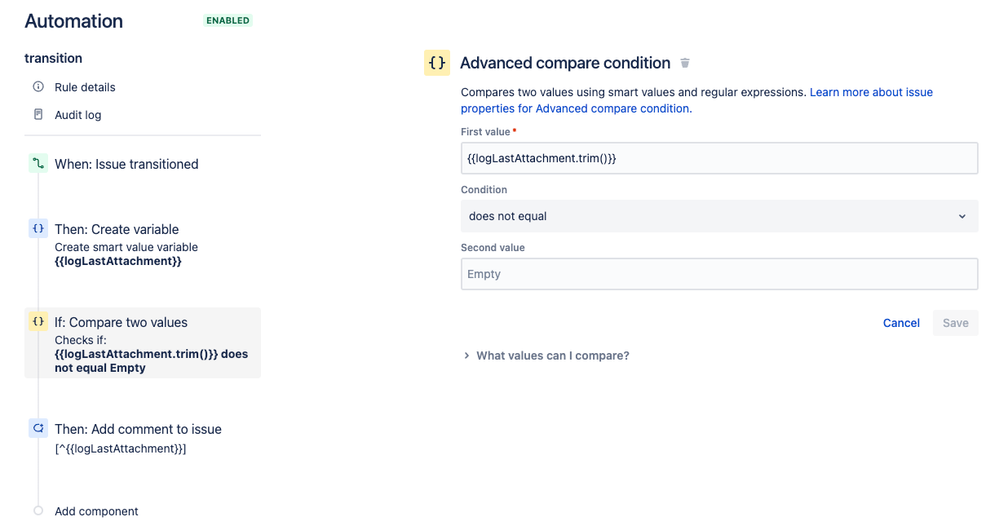Select the When: Issue transitioned step
Image resolution: width=999 pixels, height=530 pixels.
(x=126, y=164)
